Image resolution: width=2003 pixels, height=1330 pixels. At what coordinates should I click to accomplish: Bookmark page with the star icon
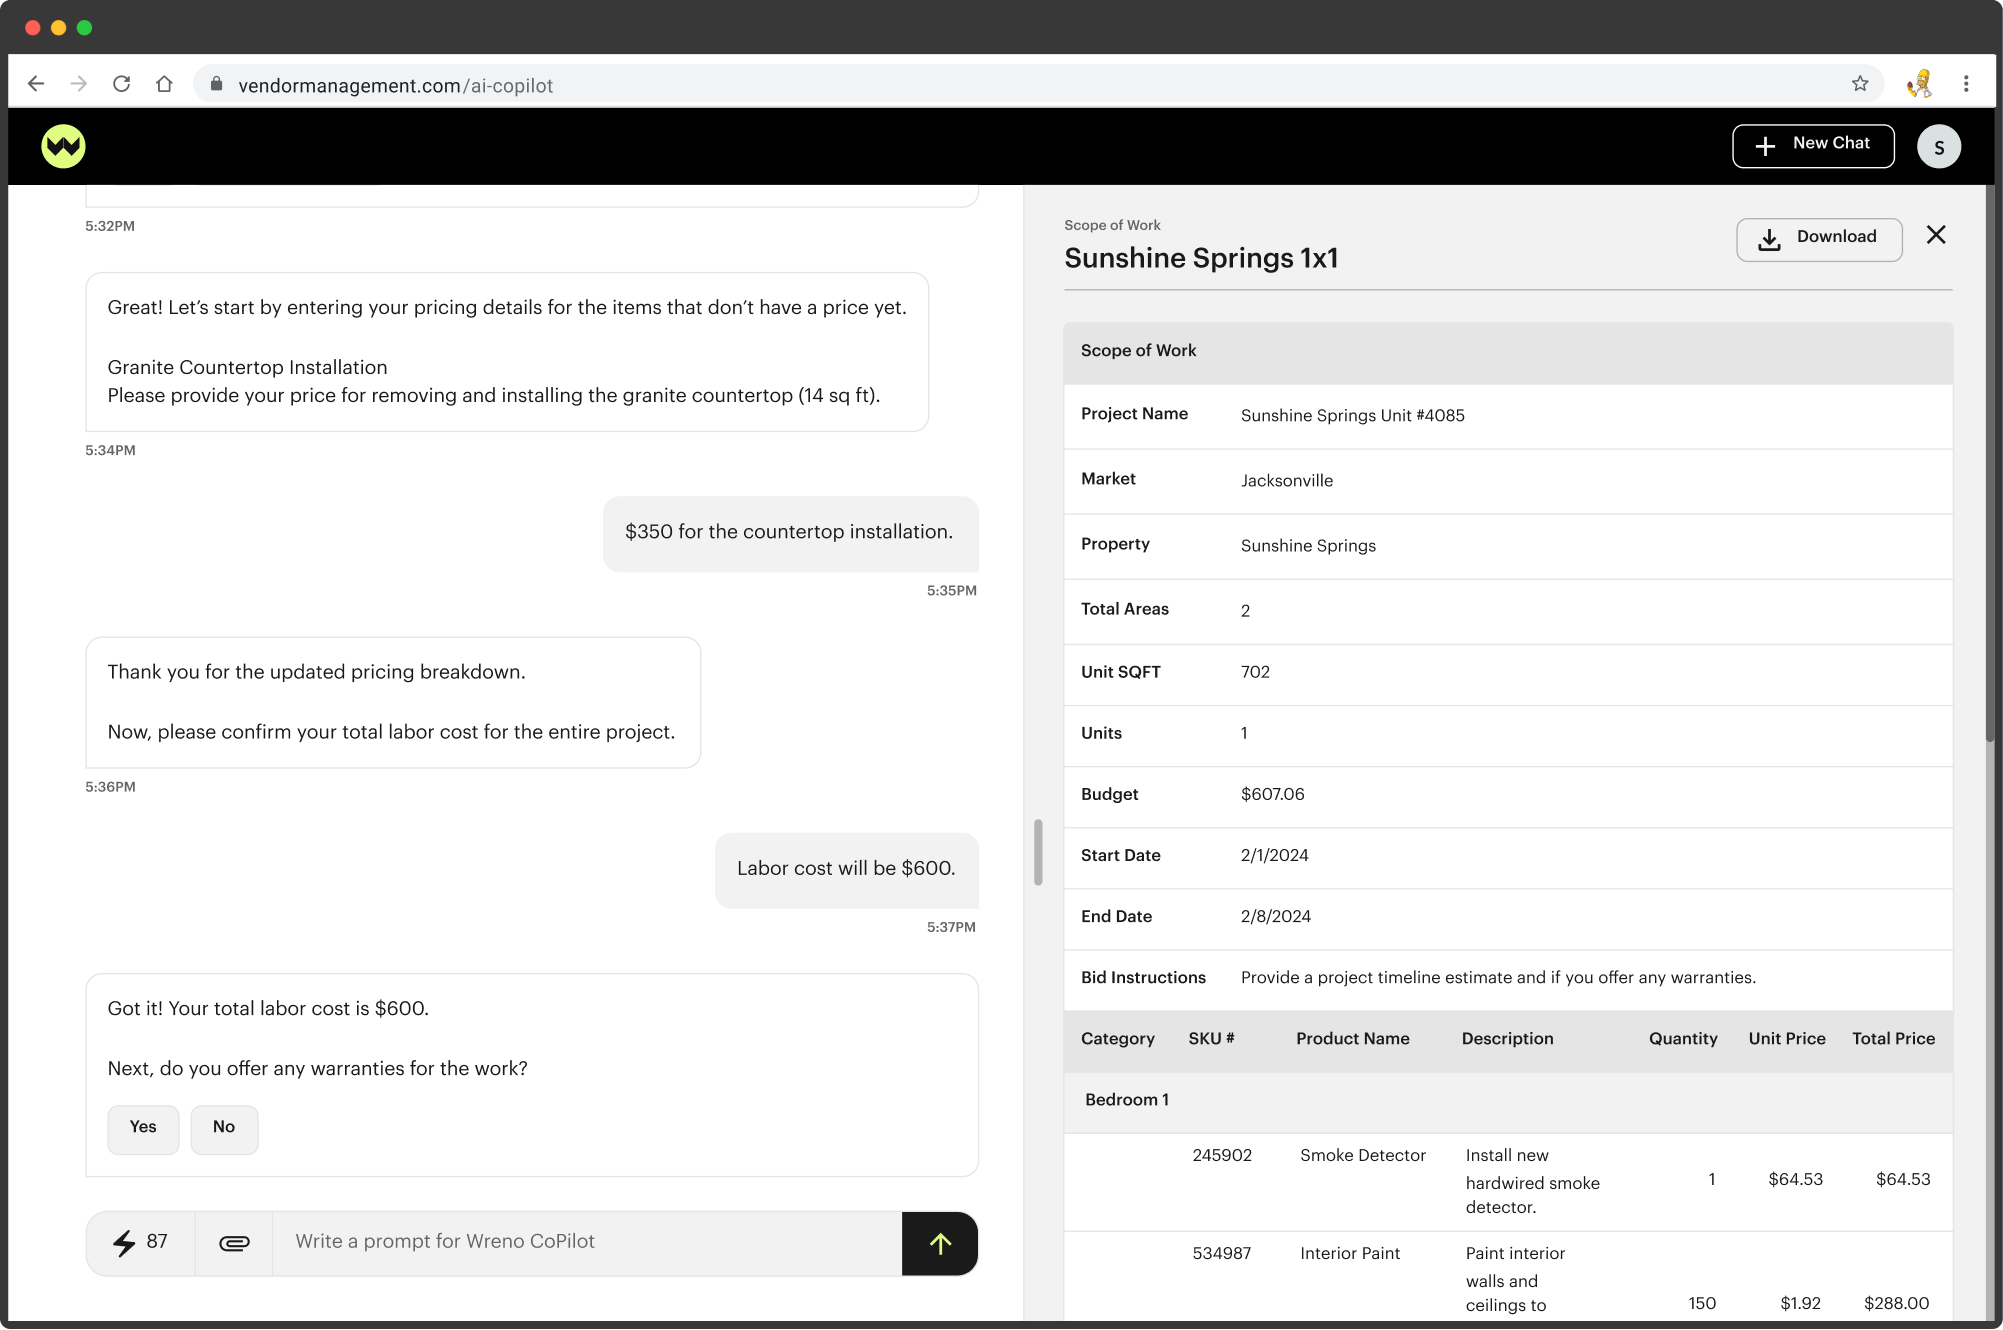click(1859, 84)
